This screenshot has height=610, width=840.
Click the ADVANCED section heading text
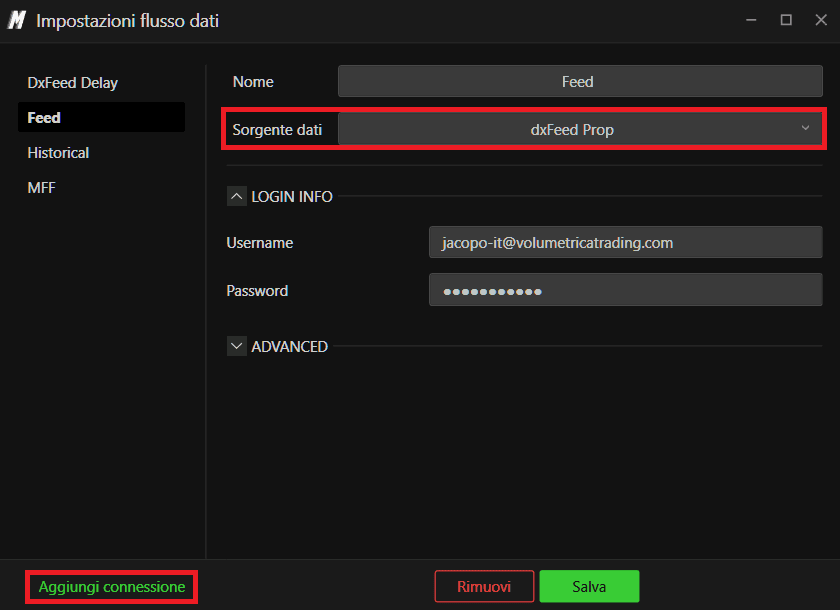289,347
